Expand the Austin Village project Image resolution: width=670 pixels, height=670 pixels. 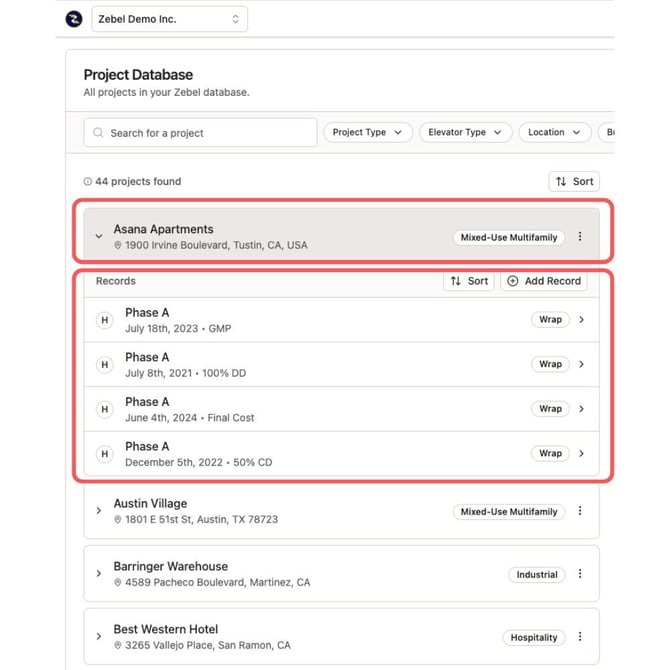pos(99,511)
